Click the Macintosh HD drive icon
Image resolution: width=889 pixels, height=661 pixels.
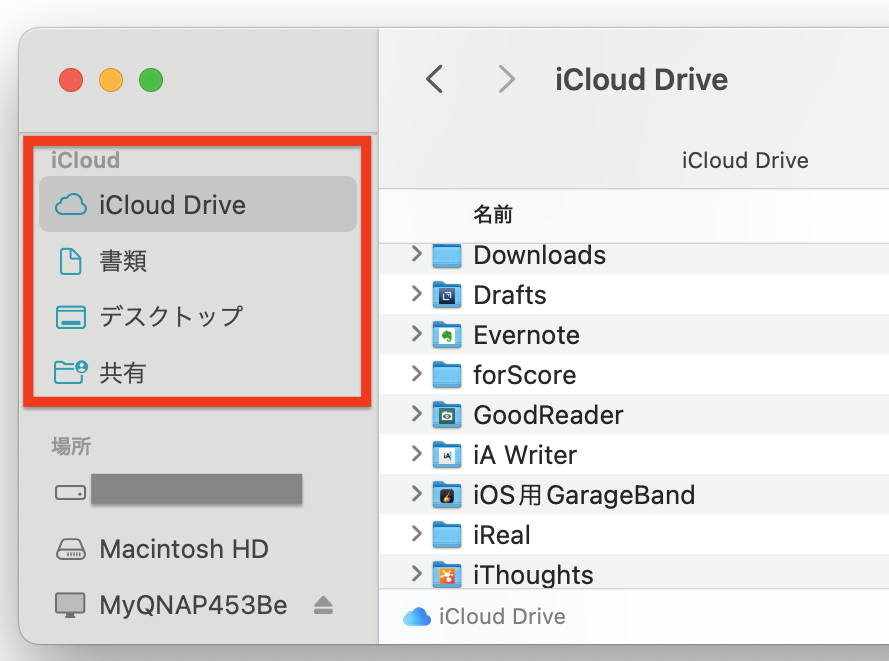tap(70, 549)
